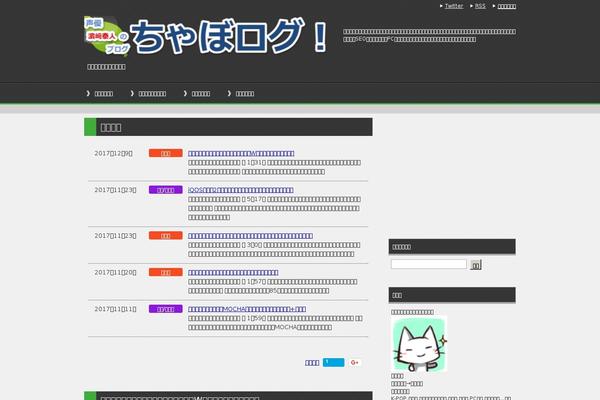Click the blue Twitter share button

point(333,362)
